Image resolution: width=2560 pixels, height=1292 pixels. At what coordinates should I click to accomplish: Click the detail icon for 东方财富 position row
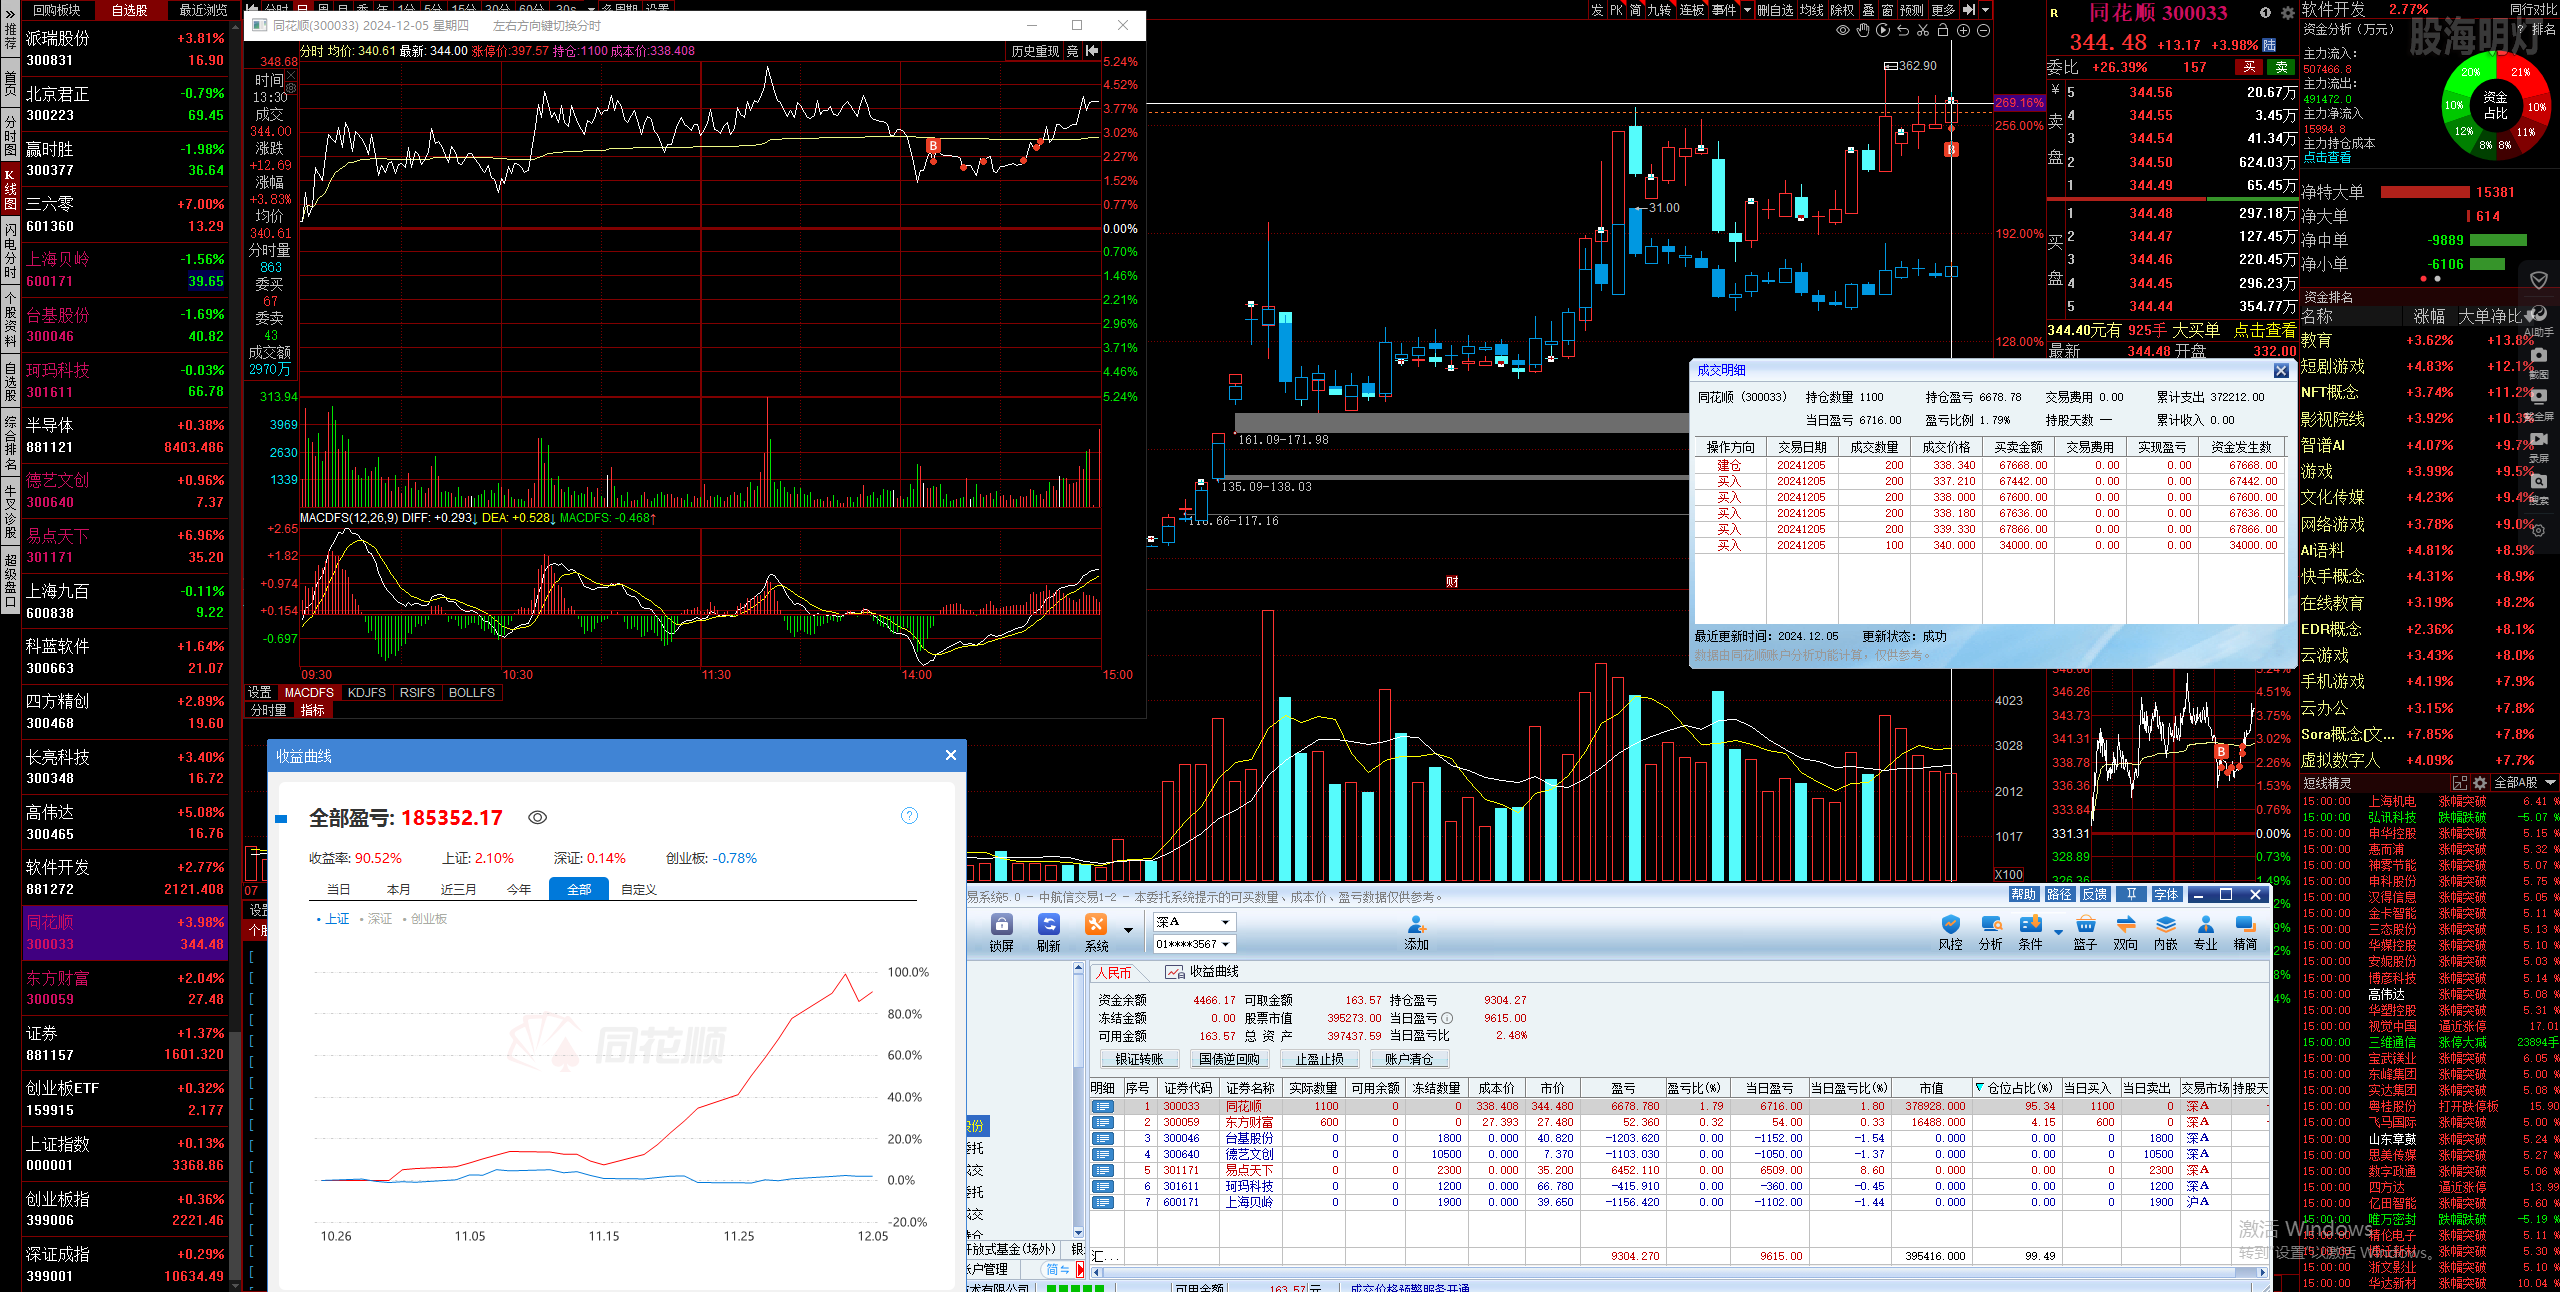pos(1103,1122)
